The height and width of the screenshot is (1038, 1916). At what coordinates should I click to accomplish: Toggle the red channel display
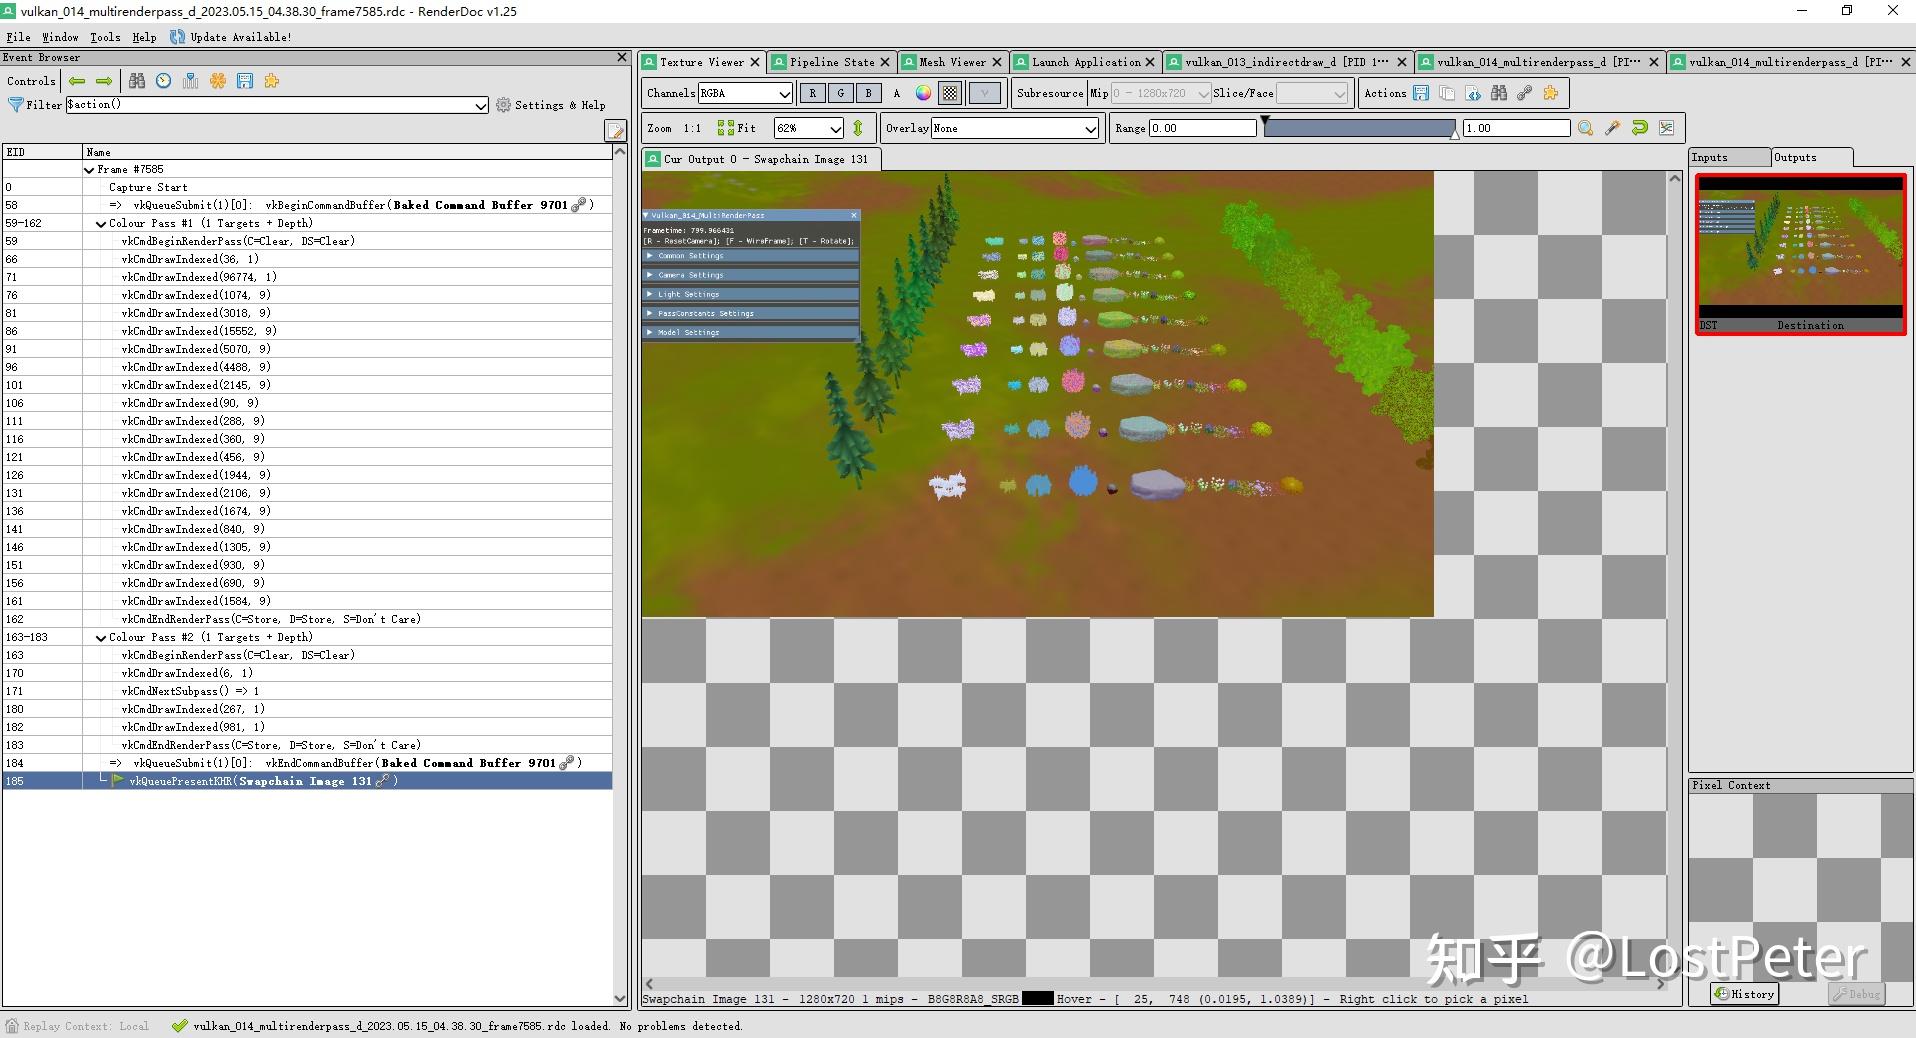point(812,93)
